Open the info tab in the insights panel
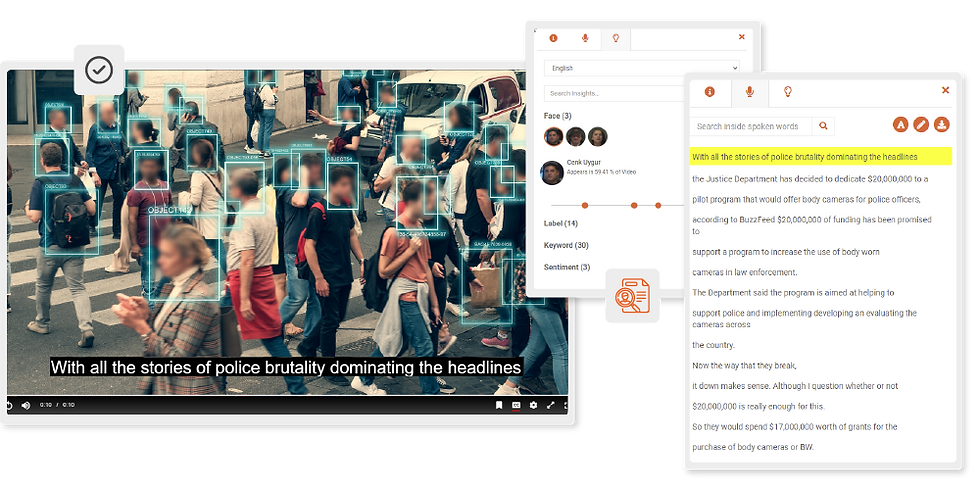 click(x=553, y=38)
